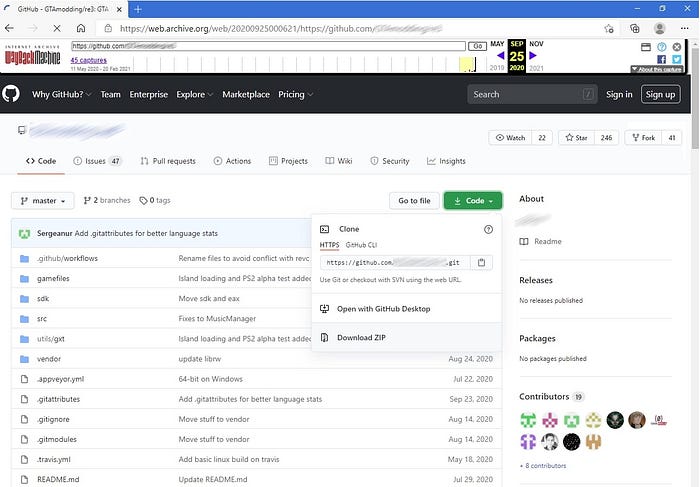Click the browser back arrow

click(9, 28)
